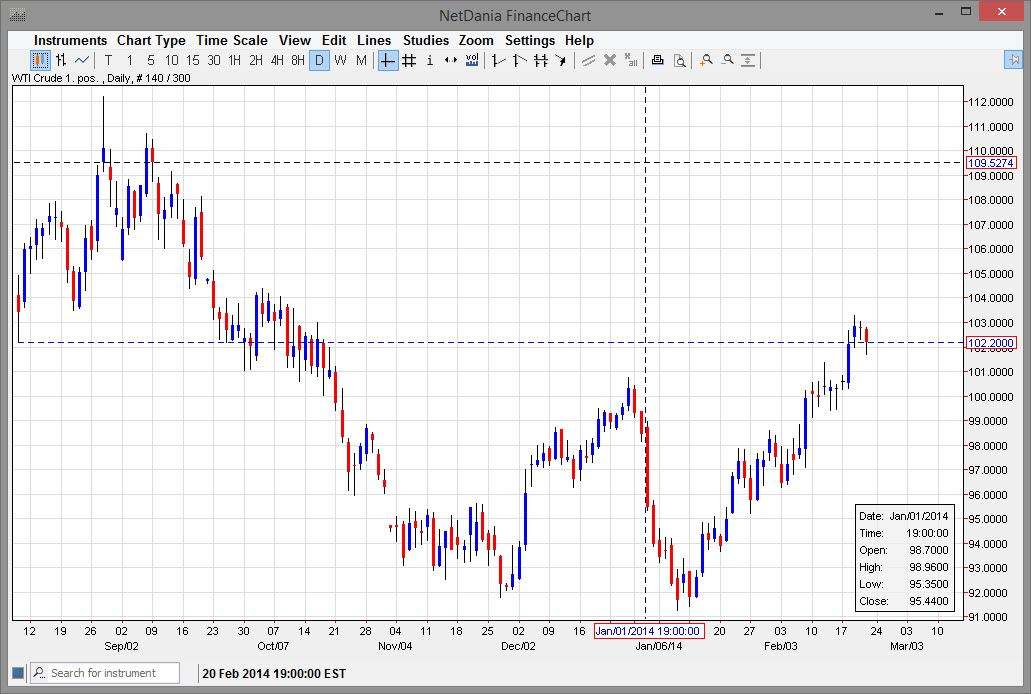The height and width of the screenshot is (694, 1031).
Task: Toggle the crosshair cursor mode
Action: click(386, 60)
